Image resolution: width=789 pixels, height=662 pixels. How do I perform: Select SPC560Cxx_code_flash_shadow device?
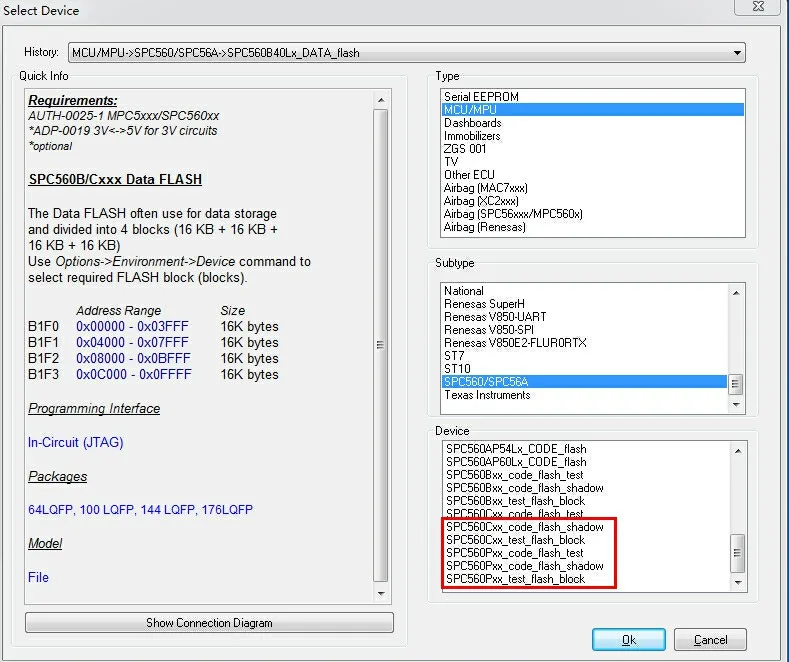[525, 527]
